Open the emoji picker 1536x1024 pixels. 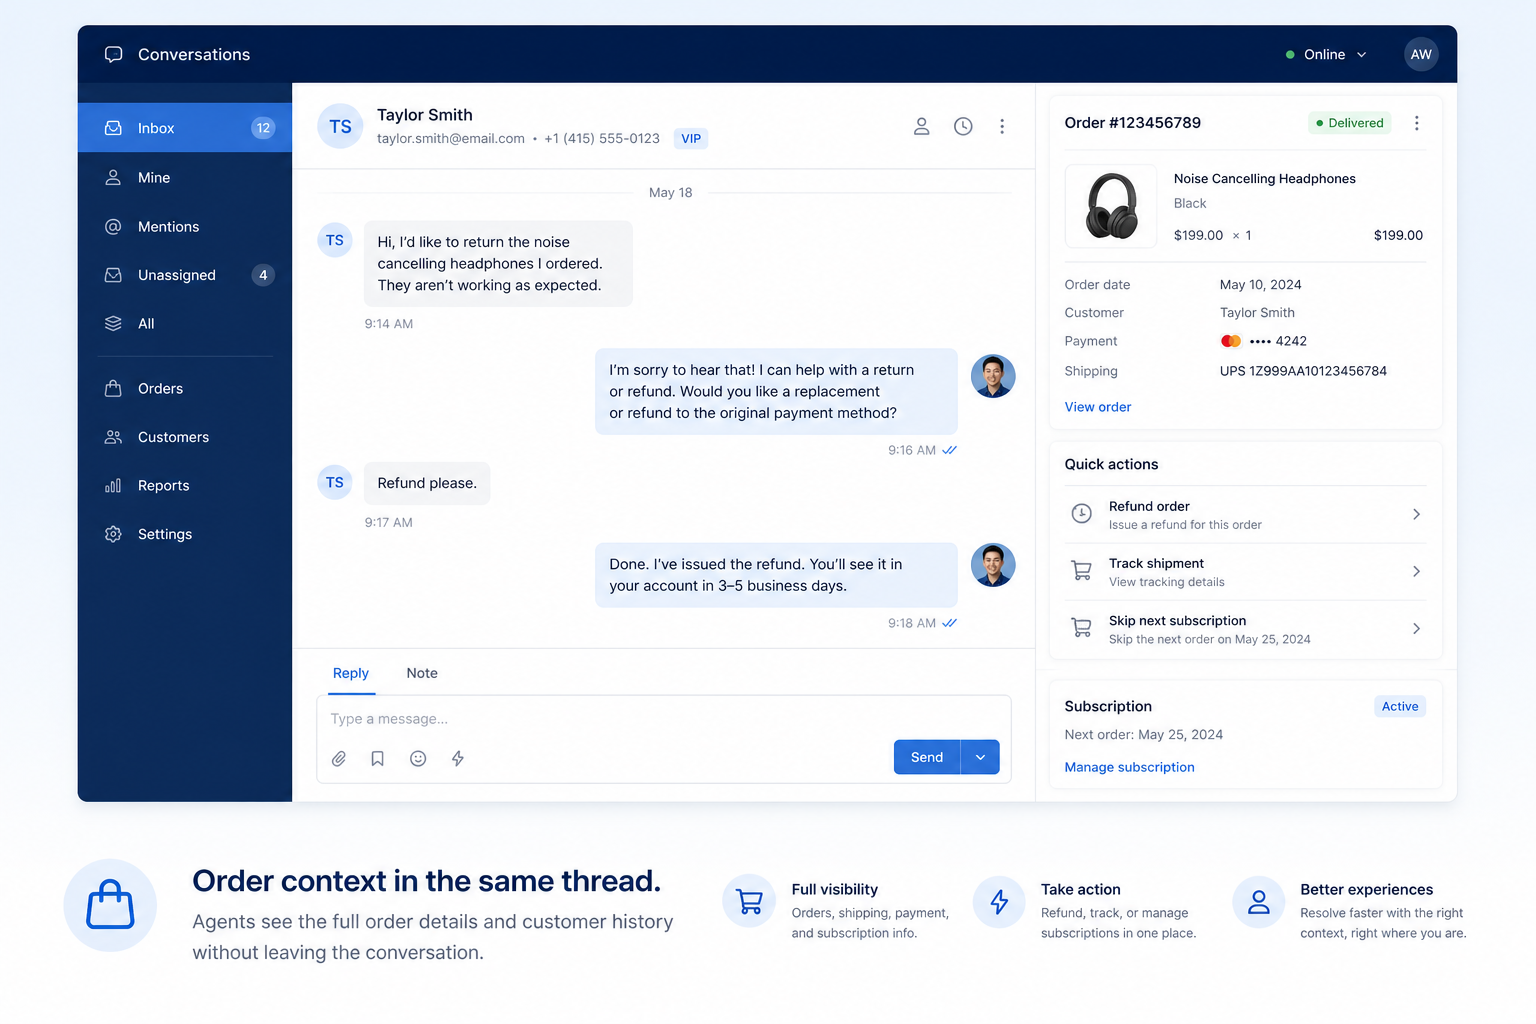[x=418, y=758]
